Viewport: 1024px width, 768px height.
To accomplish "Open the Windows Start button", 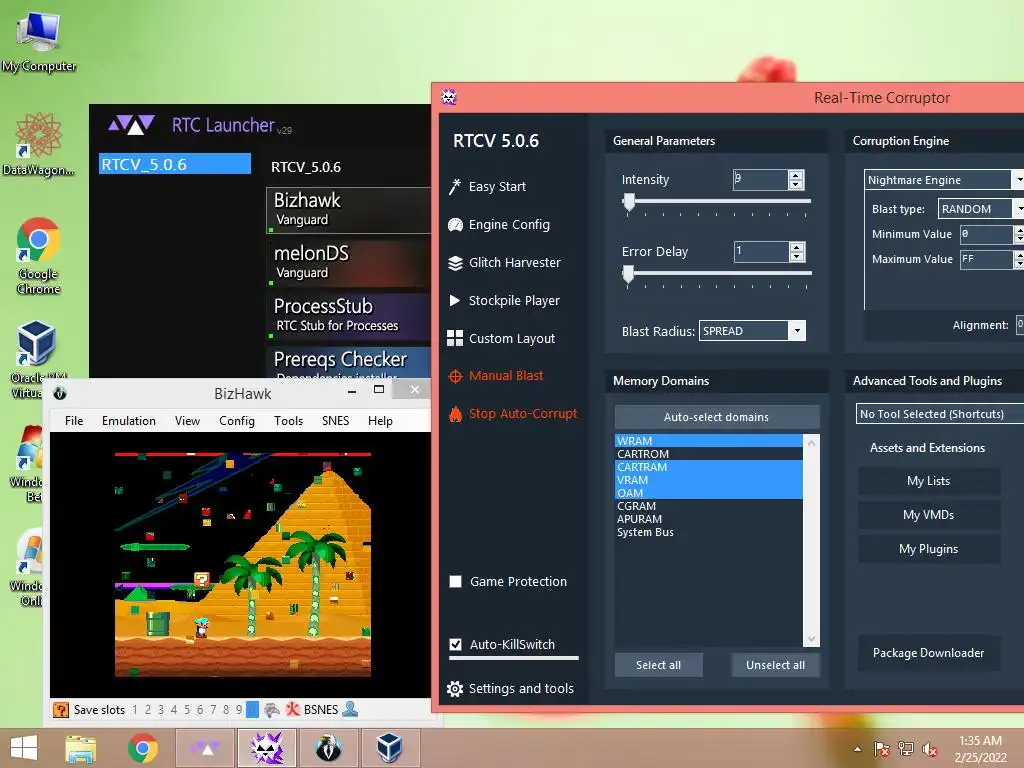I will tap(24, 748).
